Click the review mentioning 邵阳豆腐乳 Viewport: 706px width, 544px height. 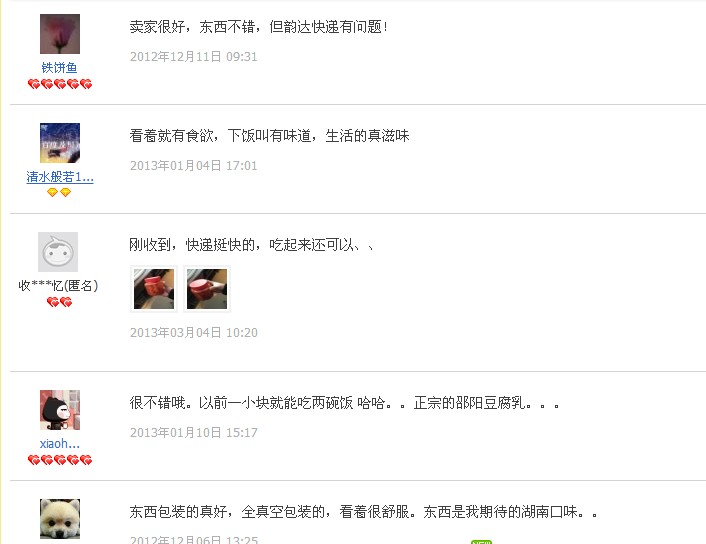(344, 403)
